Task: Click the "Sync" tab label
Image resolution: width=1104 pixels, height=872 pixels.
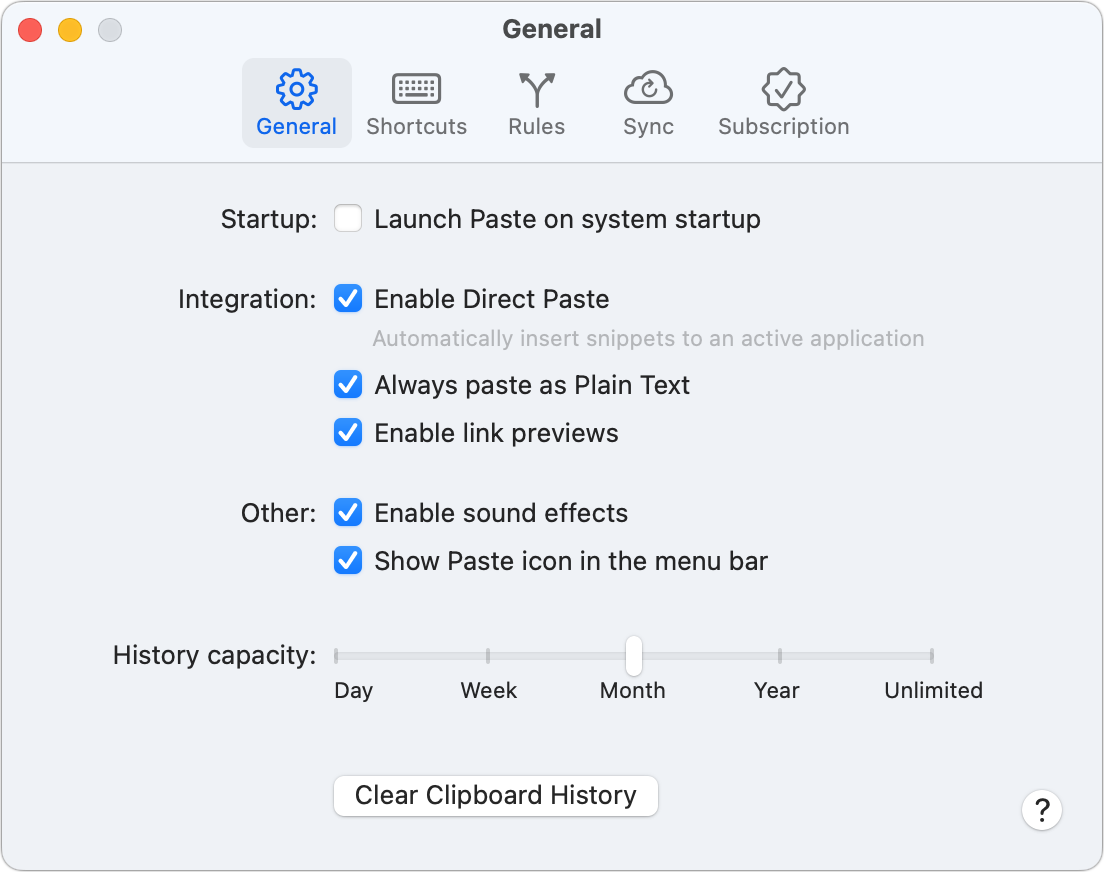Action: [x=648, y=127]
